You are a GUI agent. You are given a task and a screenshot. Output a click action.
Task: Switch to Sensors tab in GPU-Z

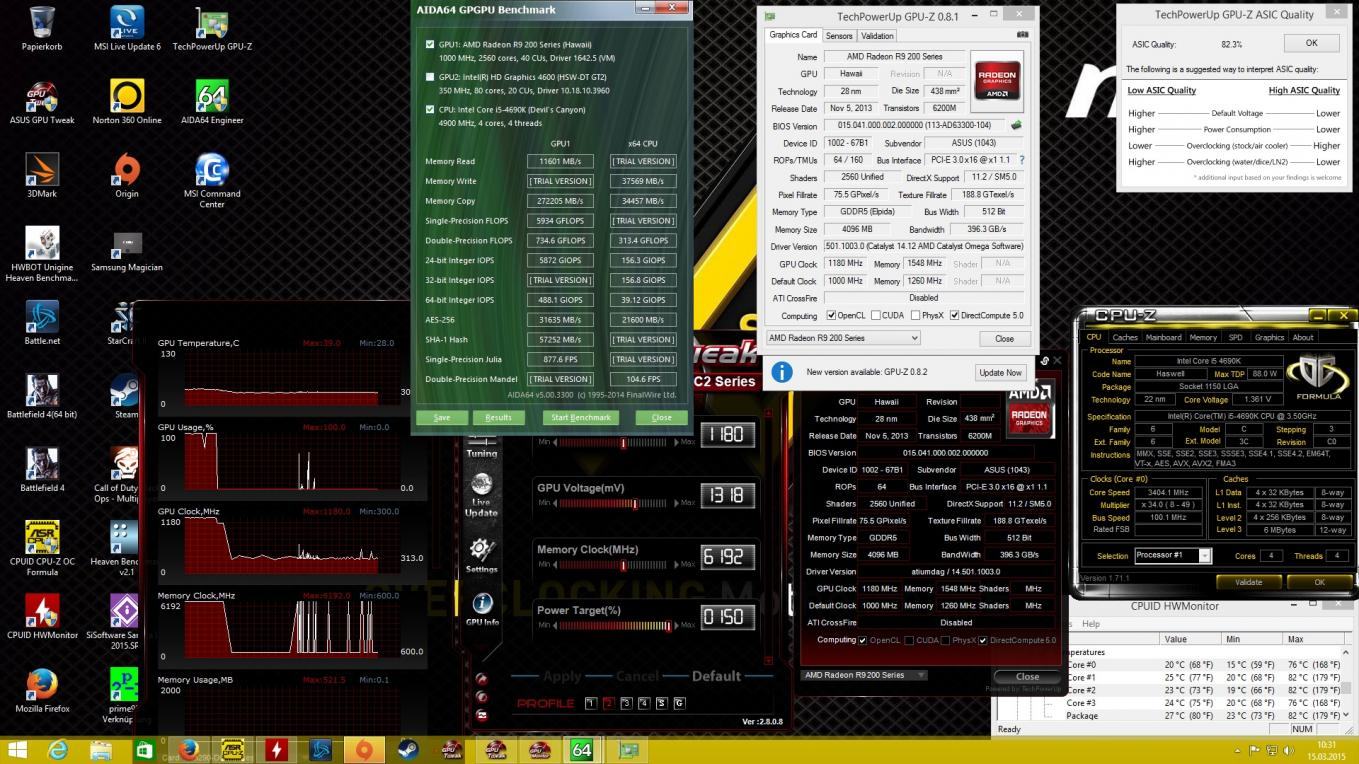pyautogui.click(x=839, y=36)
